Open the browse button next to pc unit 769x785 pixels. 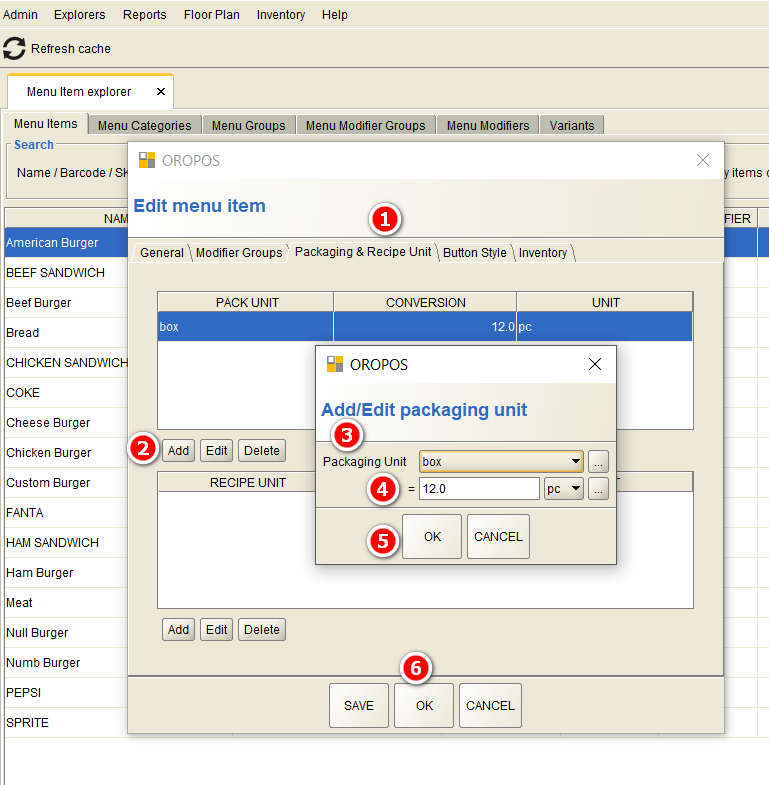click(598, 489)
